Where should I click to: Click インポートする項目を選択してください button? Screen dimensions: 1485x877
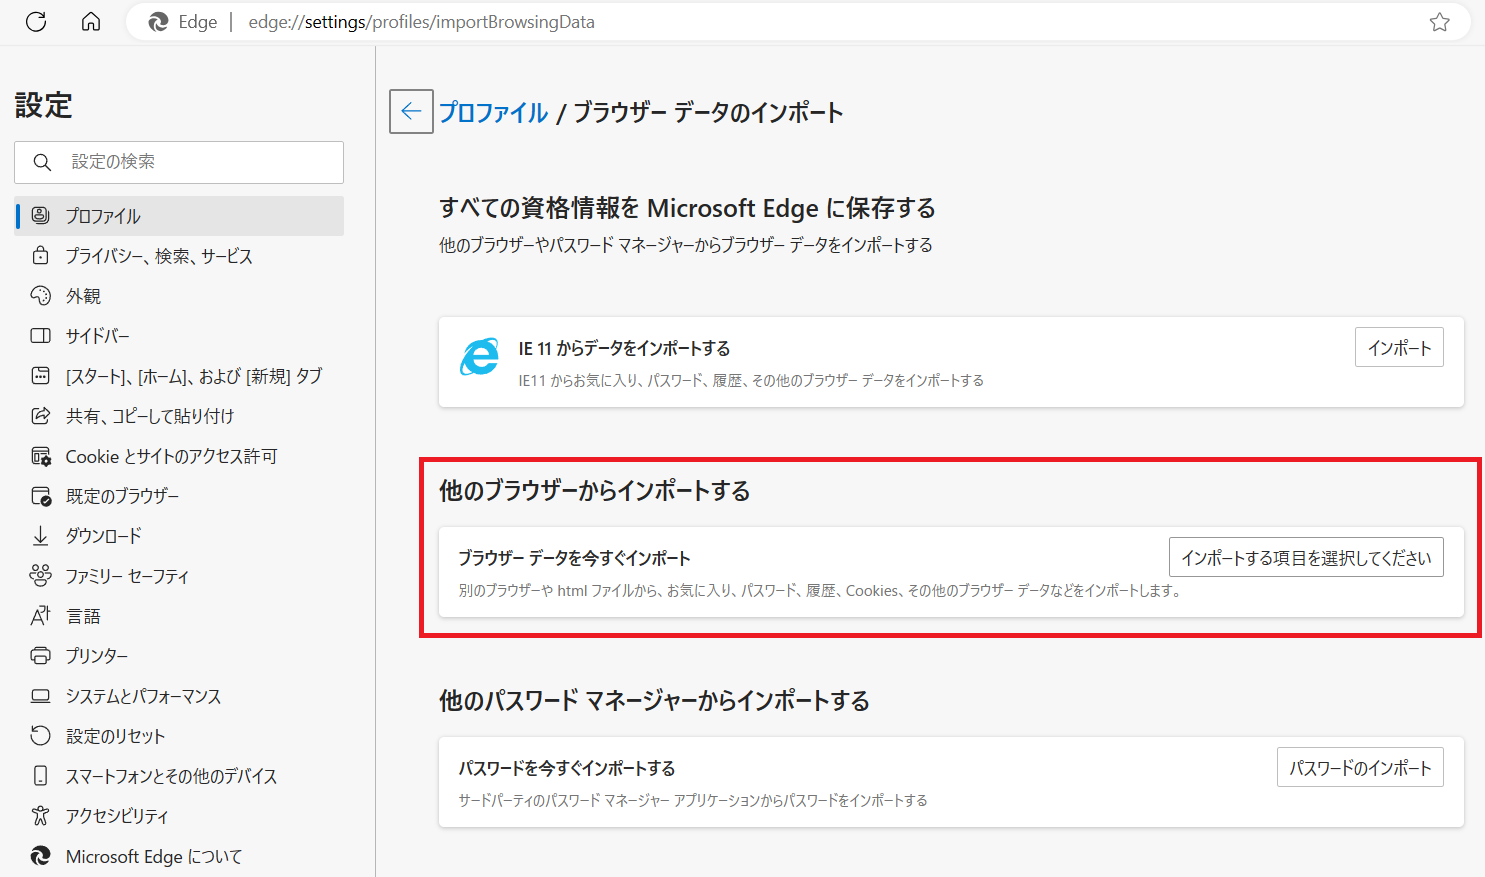[x=1306, y=557]
